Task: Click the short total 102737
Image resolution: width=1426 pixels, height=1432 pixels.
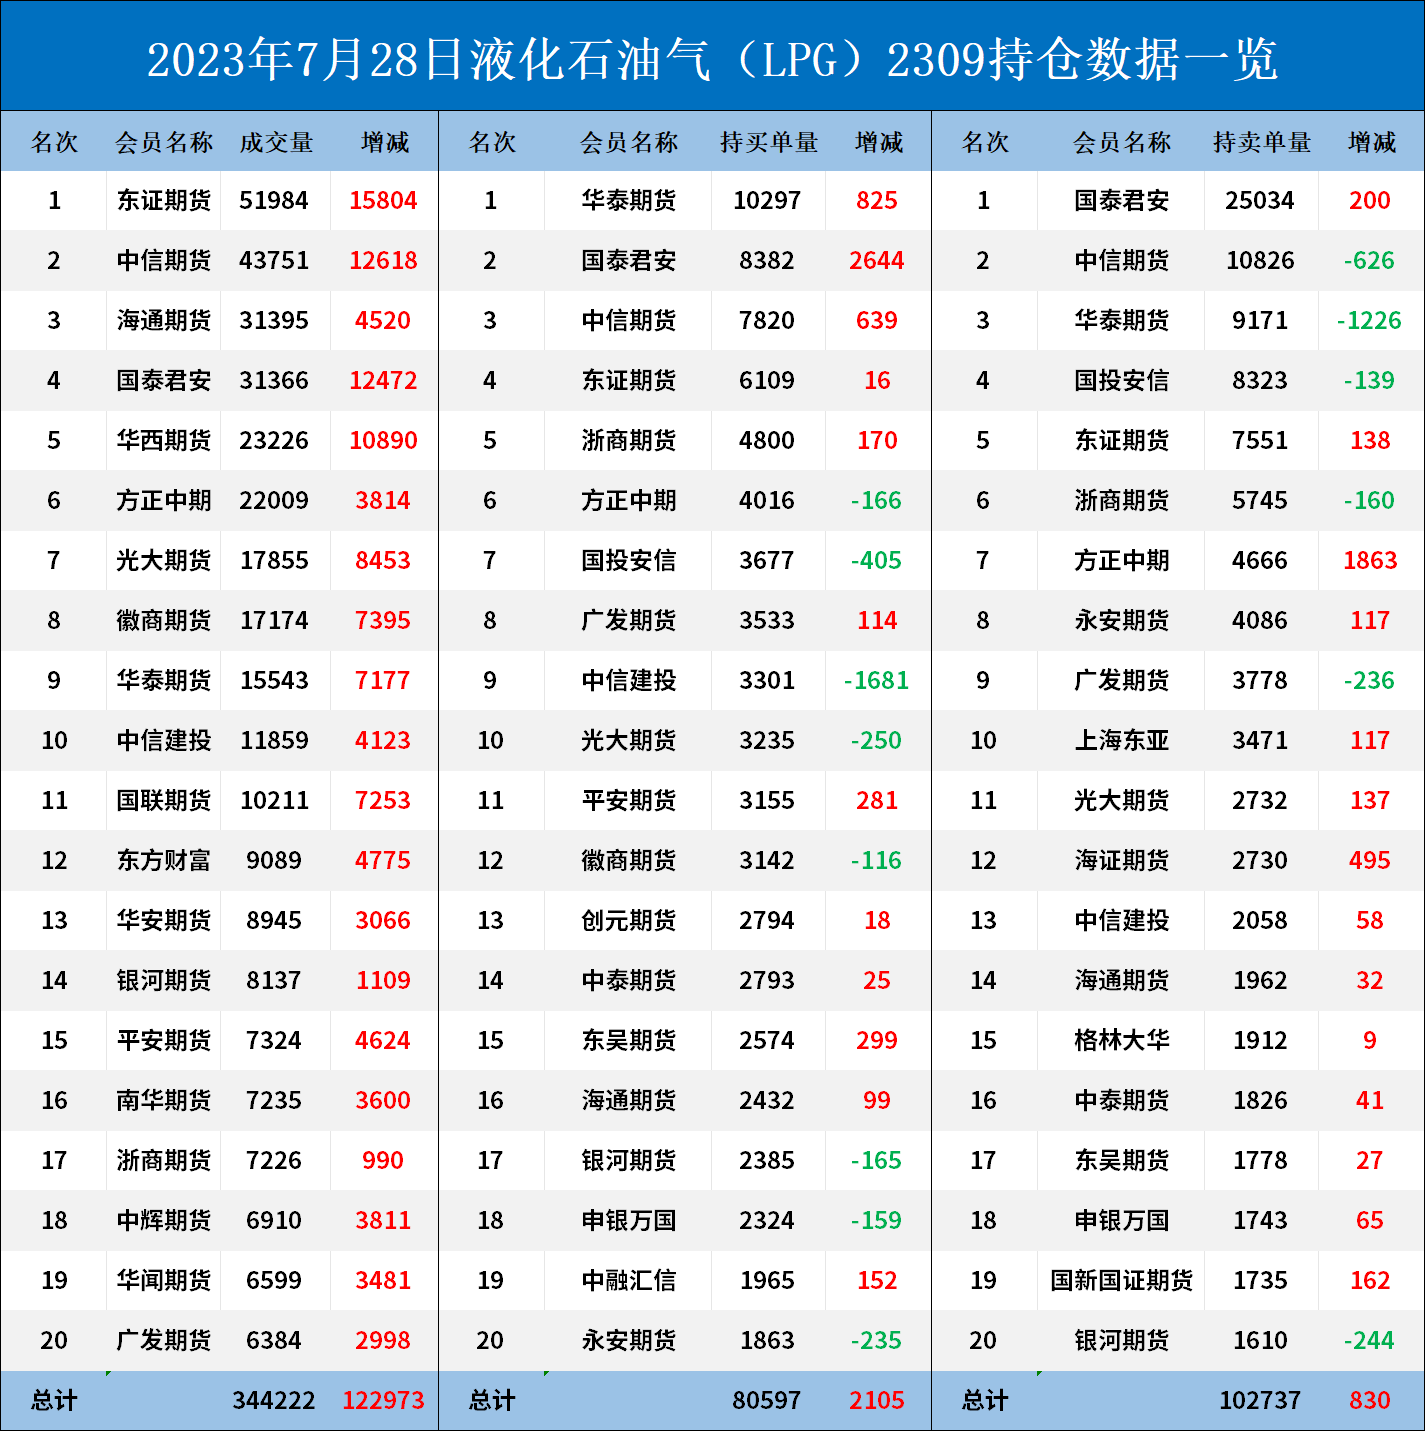Action: (1260, 1401)
